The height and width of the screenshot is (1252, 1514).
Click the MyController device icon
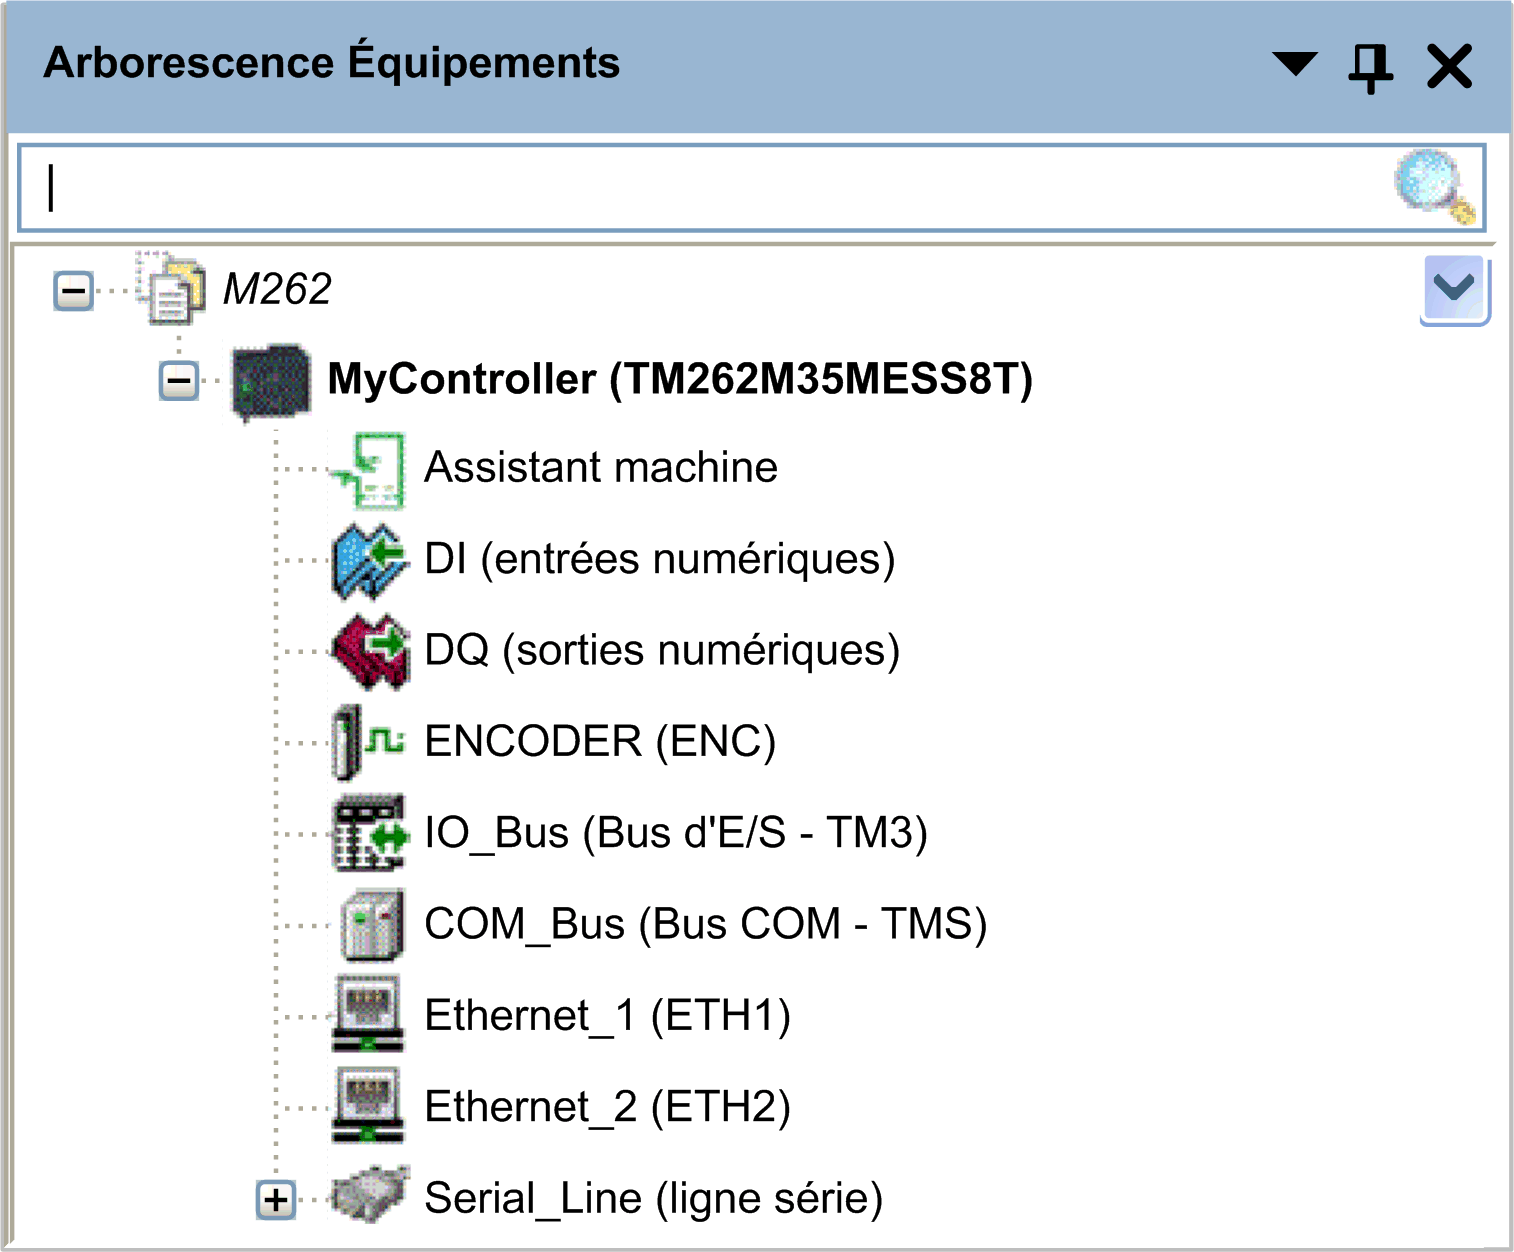[x=270, y=382]
